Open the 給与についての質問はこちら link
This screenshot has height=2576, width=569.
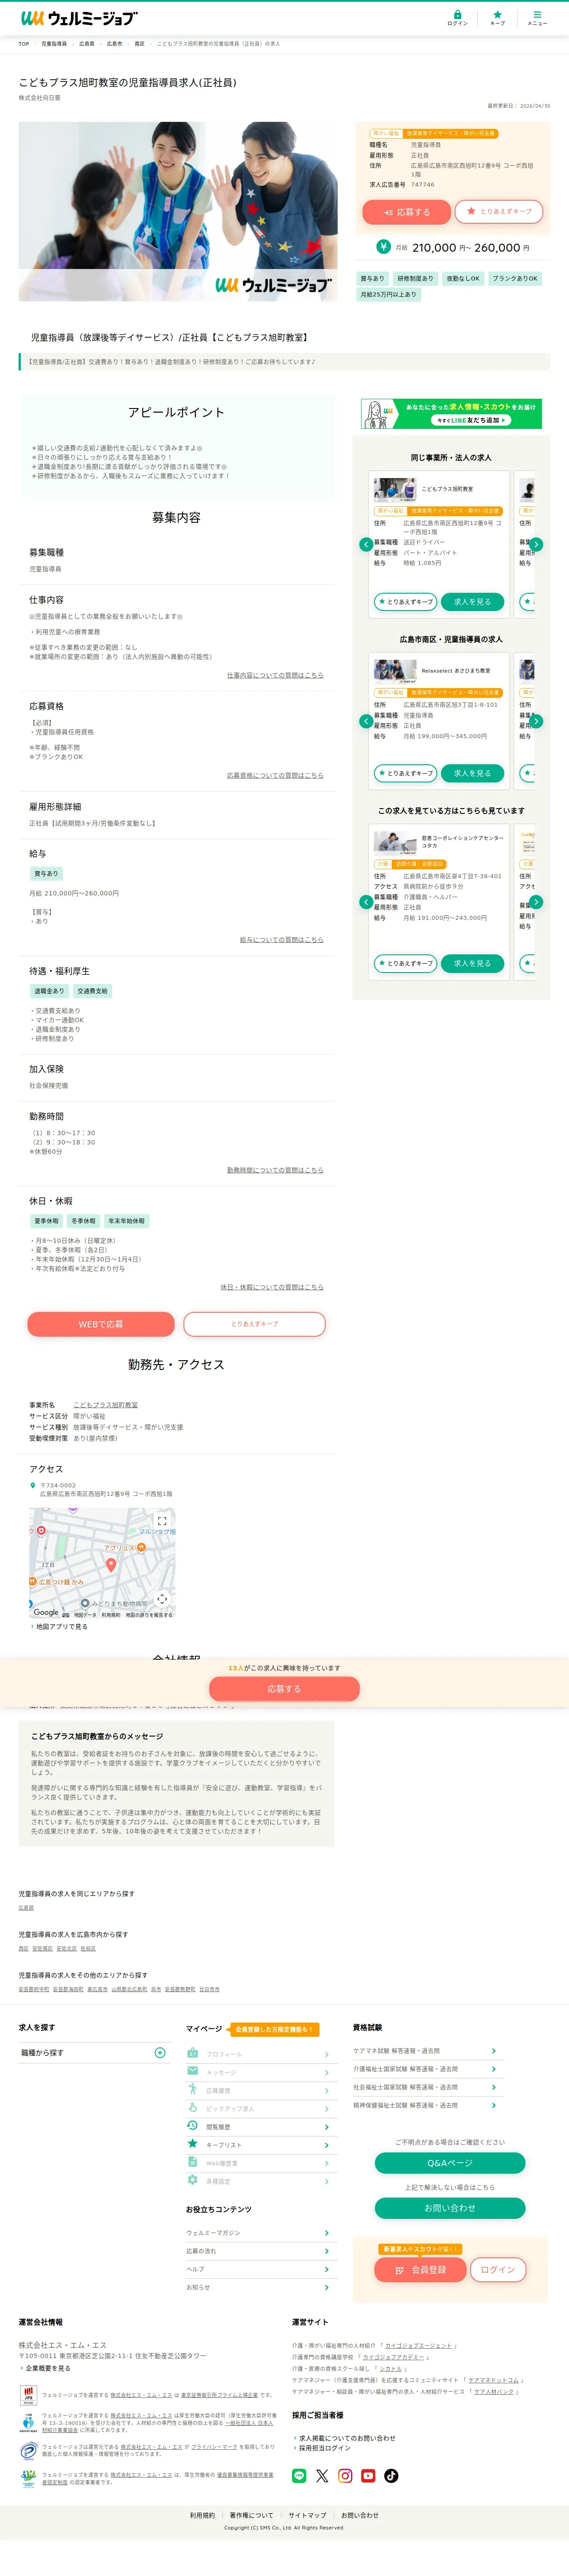click(x=282, y=940)
